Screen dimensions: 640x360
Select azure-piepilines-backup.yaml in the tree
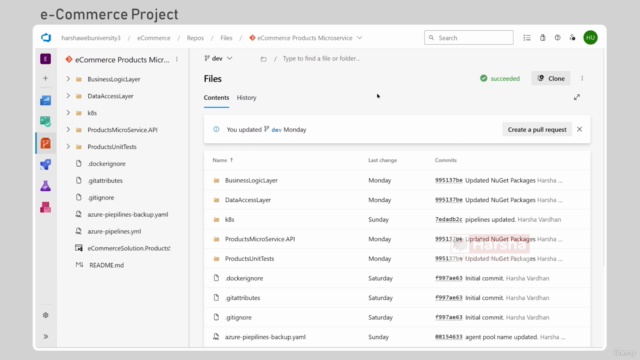coord(128,214)
